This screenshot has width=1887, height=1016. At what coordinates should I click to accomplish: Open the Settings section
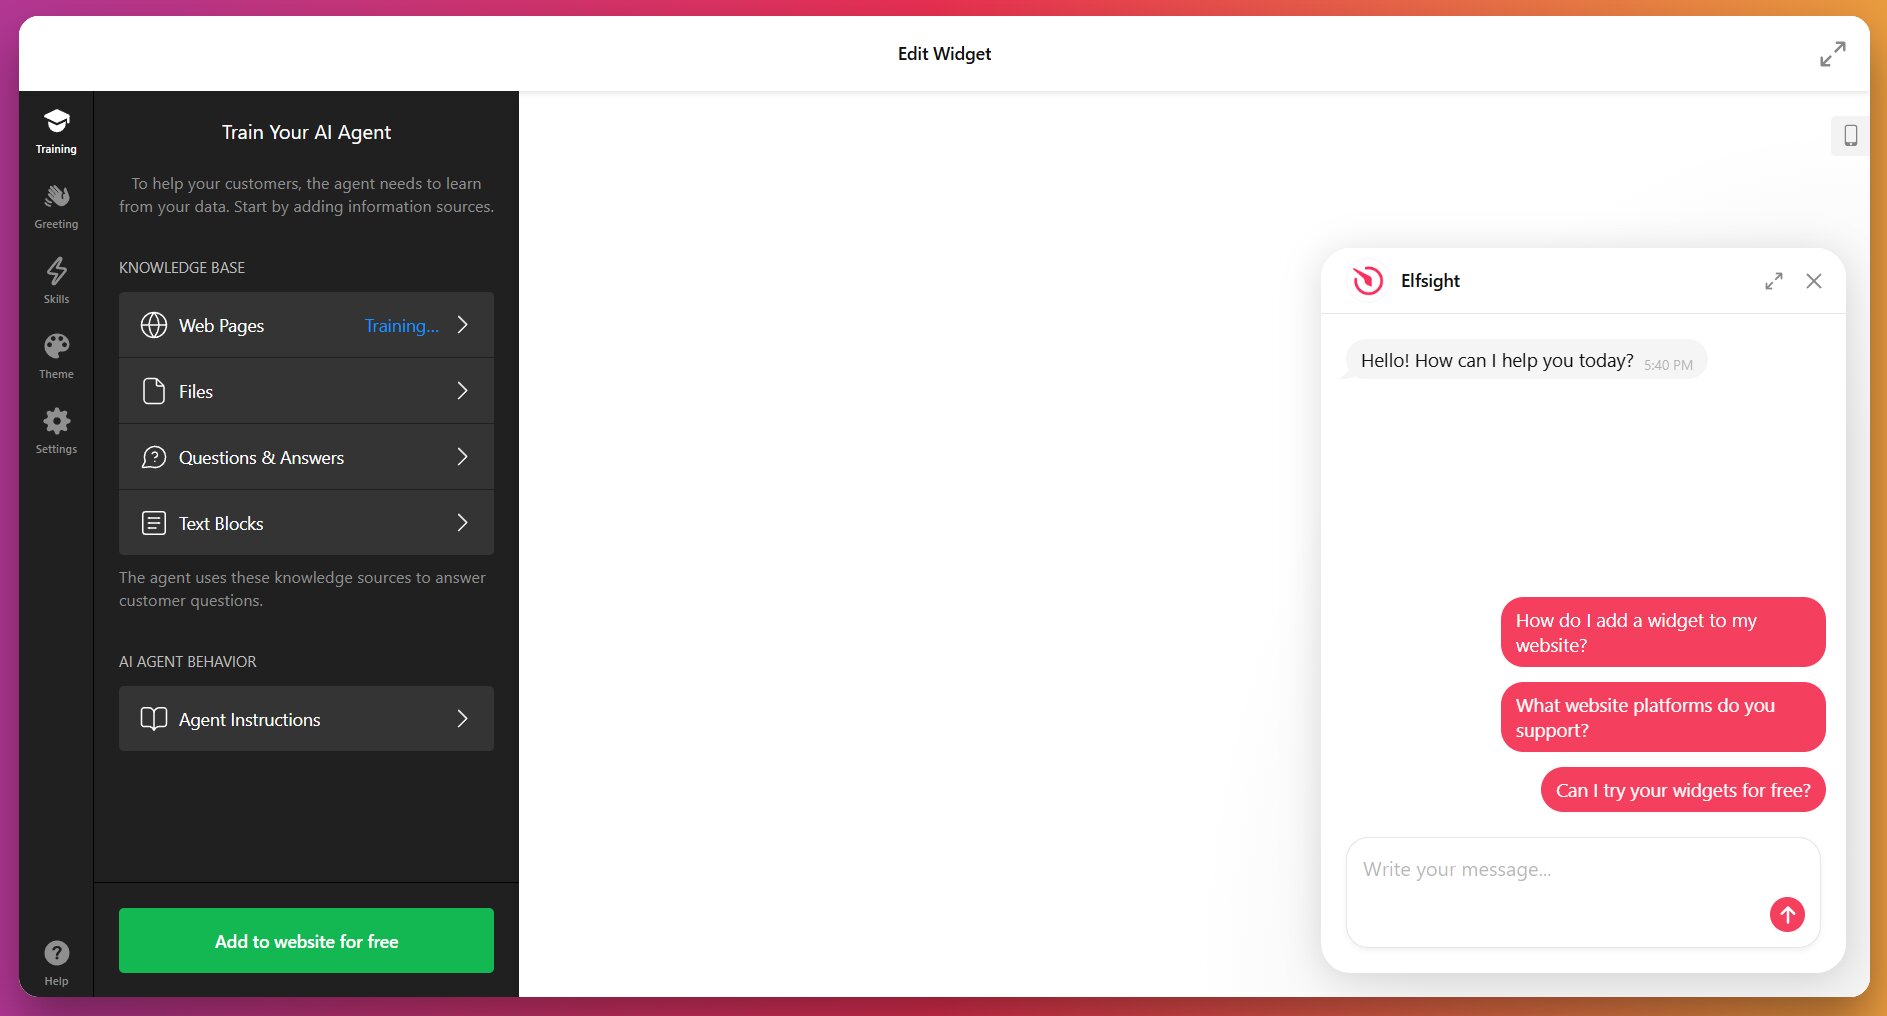[x=56, y=430]
